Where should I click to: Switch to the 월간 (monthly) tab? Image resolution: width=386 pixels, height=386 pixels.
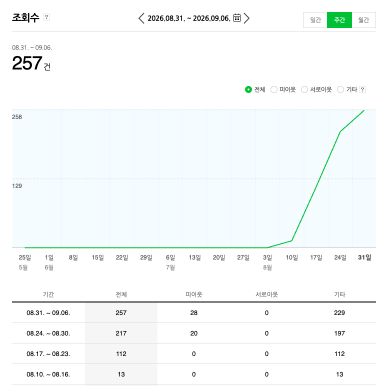tap(364, 20)
